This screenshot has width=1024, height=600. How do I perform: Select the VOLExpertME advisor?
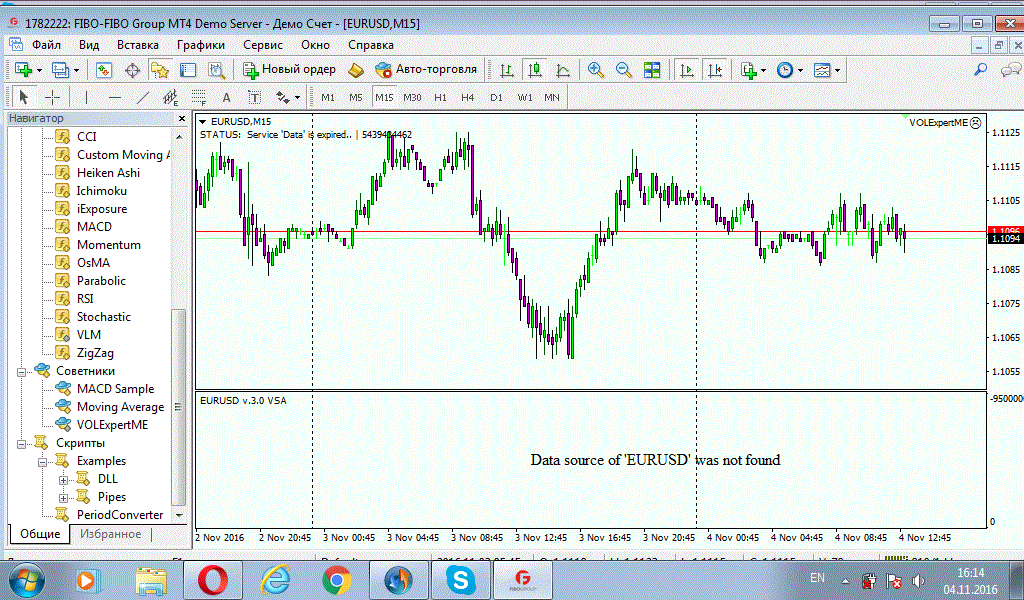tap(112, 424)
